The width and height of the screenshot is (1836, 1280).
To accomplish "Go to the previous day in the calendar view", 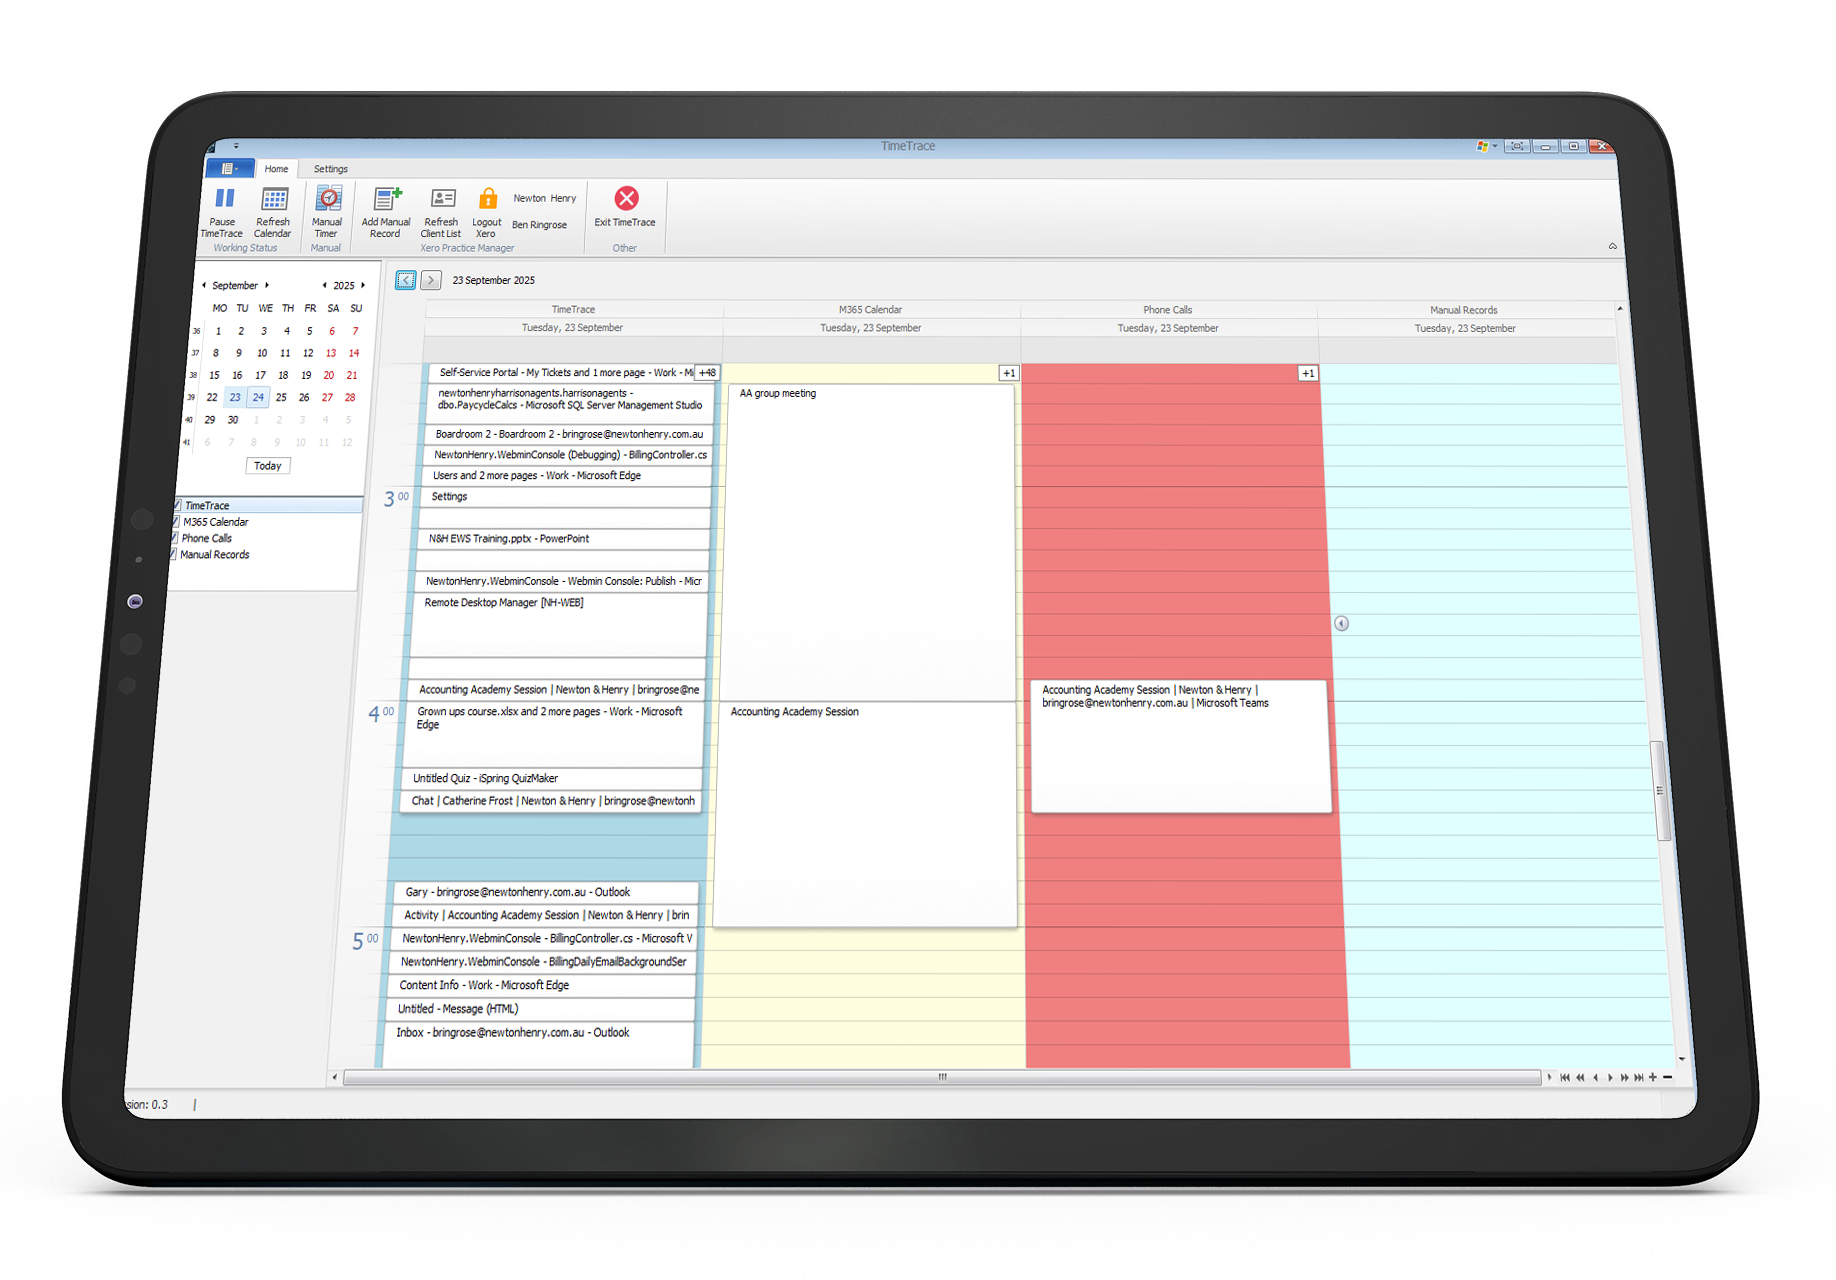I will [405, 280].
